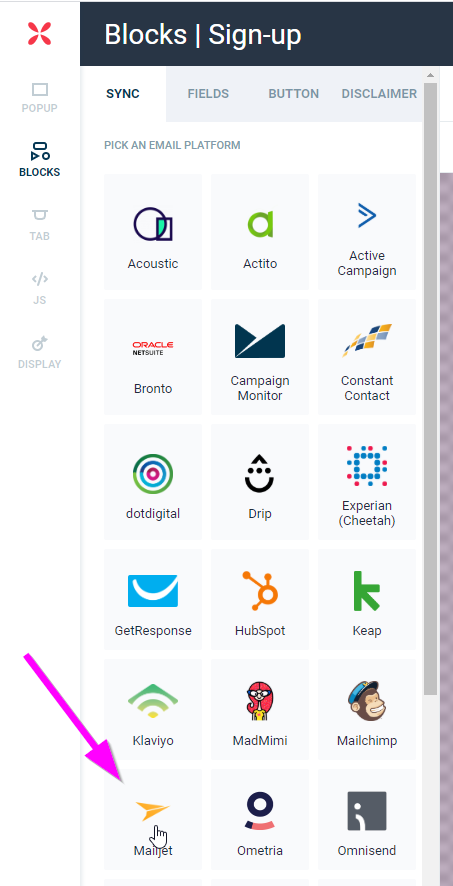The width and height of the screenshot is (453, 886).
Task: Open the DISCLAIMER tab
Action: point(379,94)
